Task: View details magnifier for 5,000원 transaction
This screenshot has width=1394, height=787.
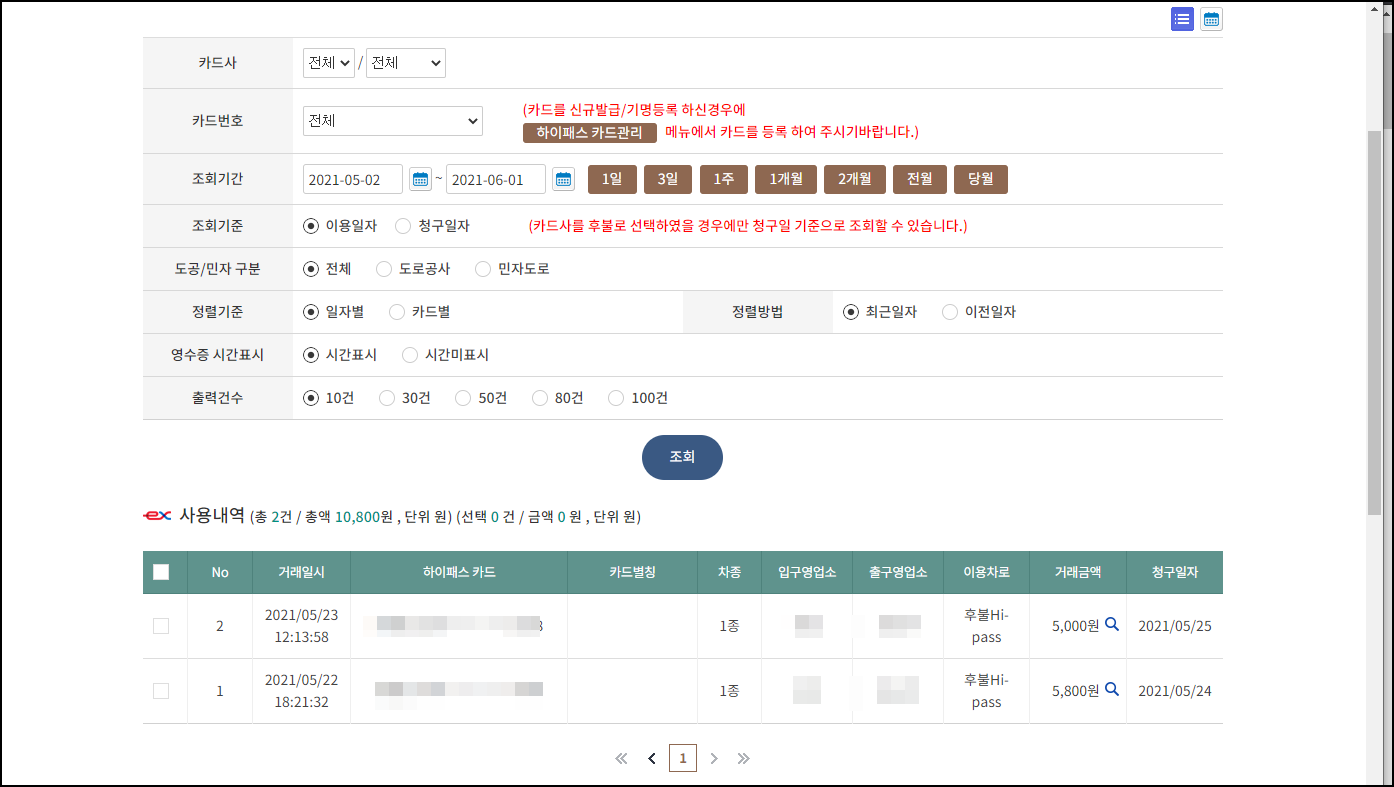Action: click(x=1111, y=625)
